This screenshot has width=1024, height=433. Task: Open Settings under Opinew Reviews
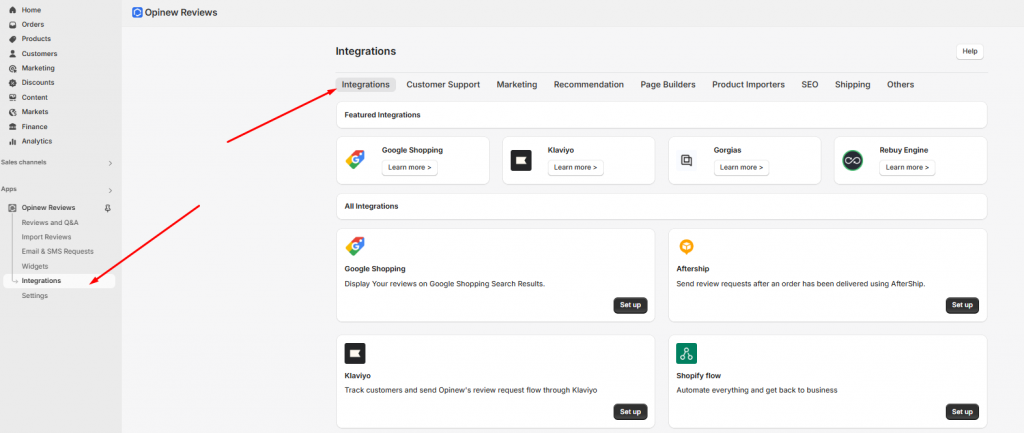[x=35, y=296]
